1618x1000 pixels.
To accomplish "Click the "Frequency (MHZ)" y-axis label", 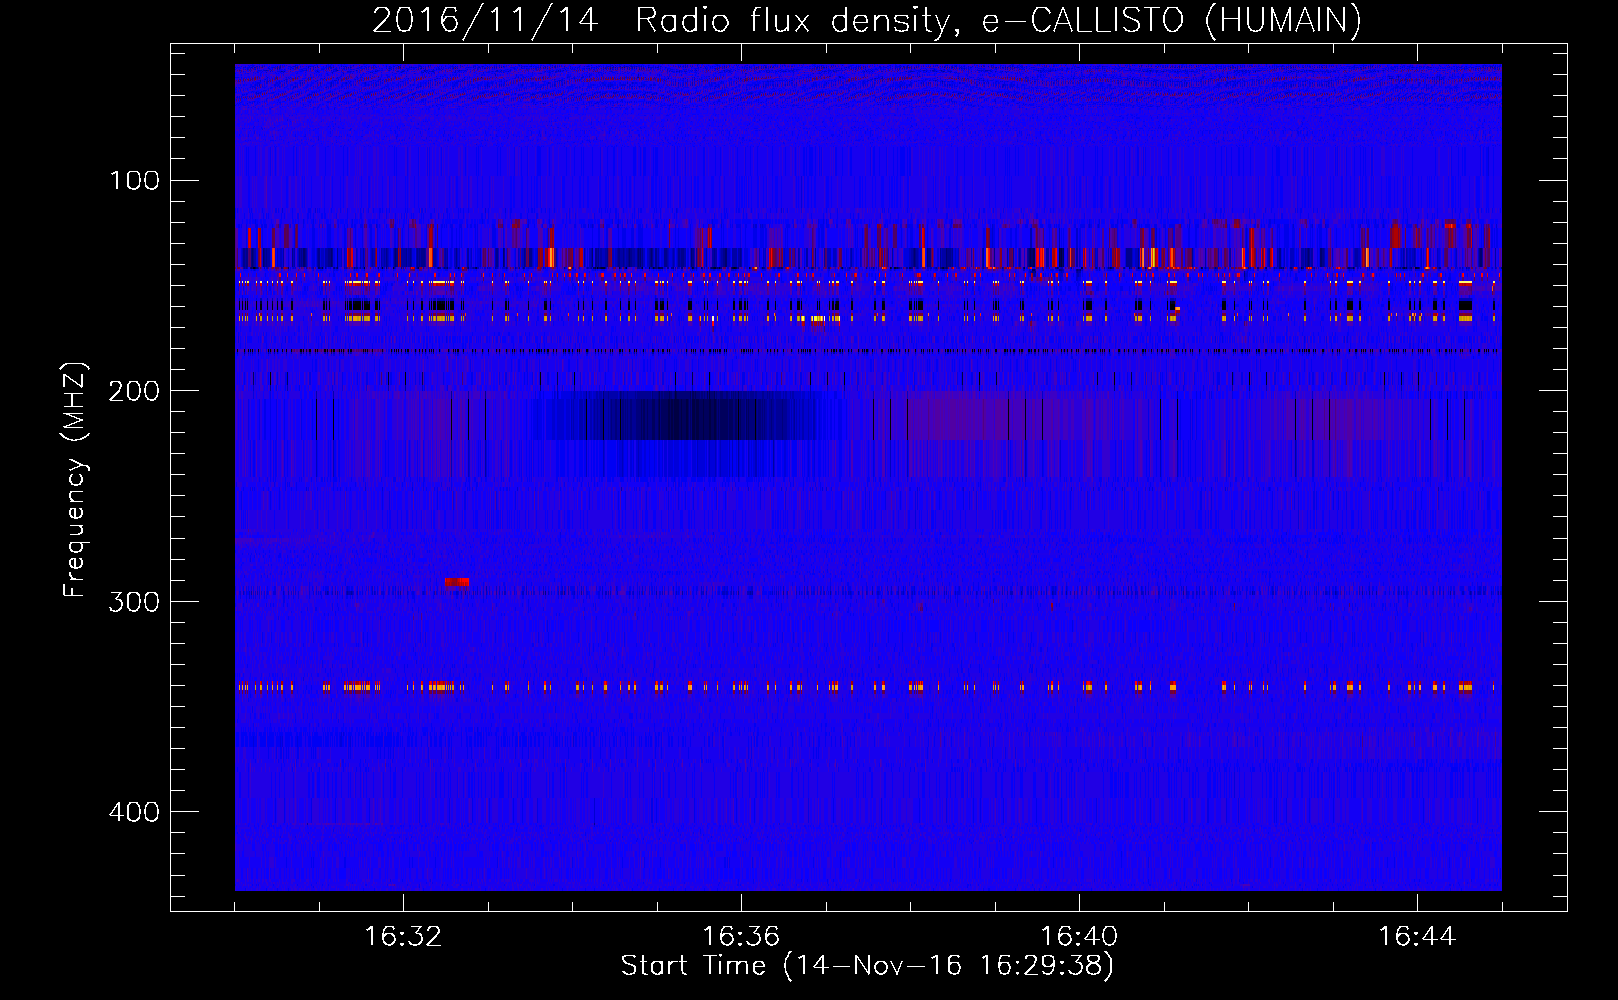I will point(75,480).
